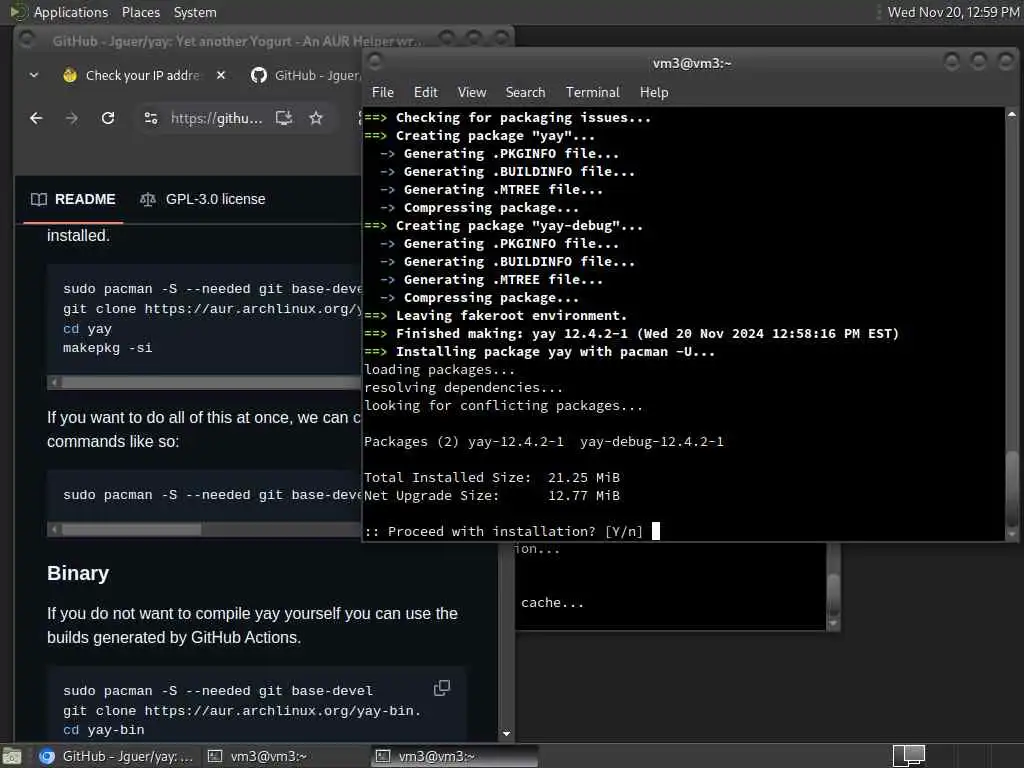Open site information icon in address bar
1024x768 pixels.
(x=151, y=118)
